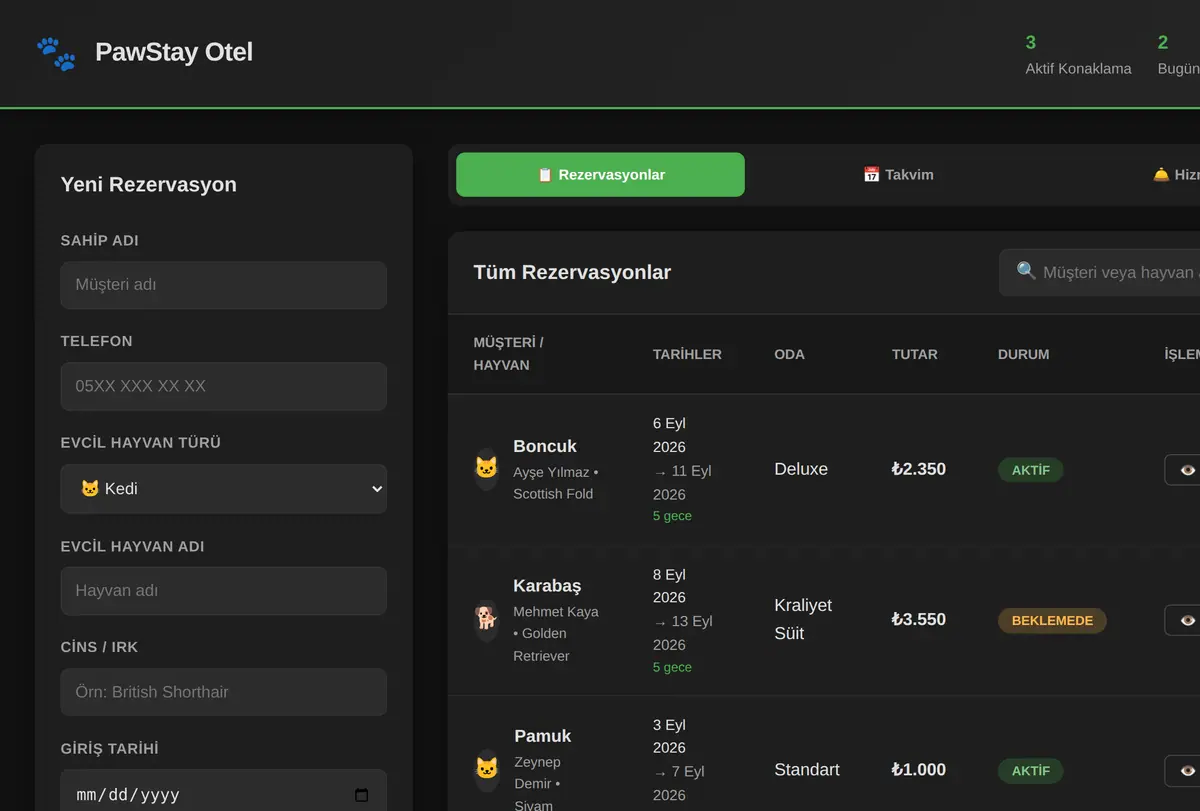Image resolution: width=1200 pixels, height=811 pixels.
Task: Click the amount "₺1.000"
Action: click(x=918, y=770)
